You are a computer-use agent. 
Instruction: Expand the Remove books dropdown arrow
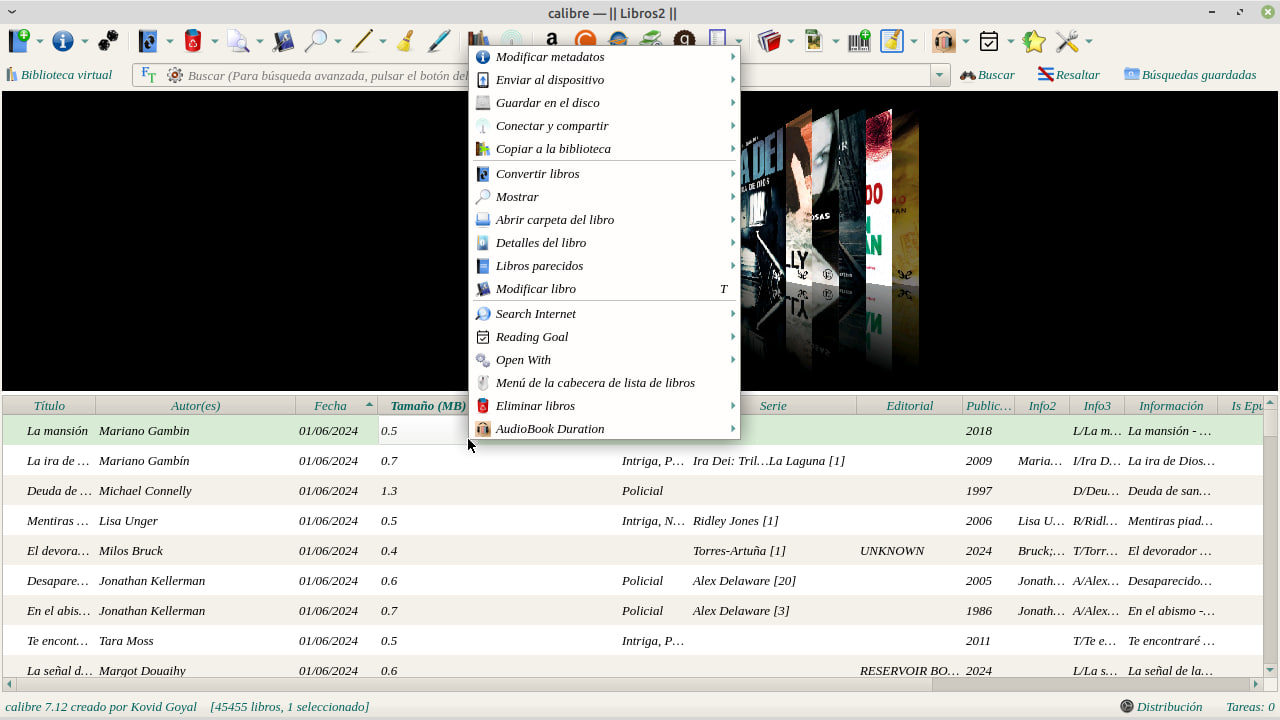coord(215,42)
